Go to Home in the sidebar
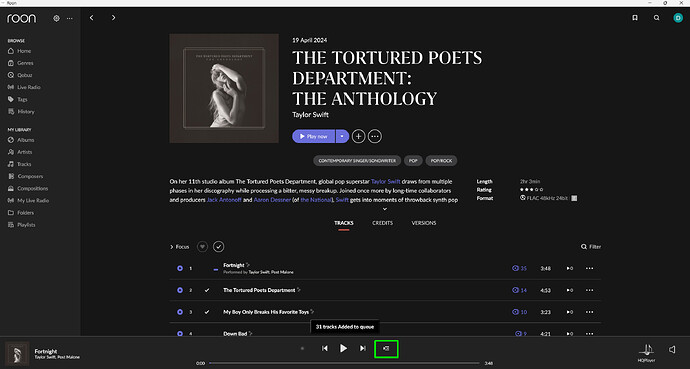Viewport: 690px width, 369px height. coord(20,51)
